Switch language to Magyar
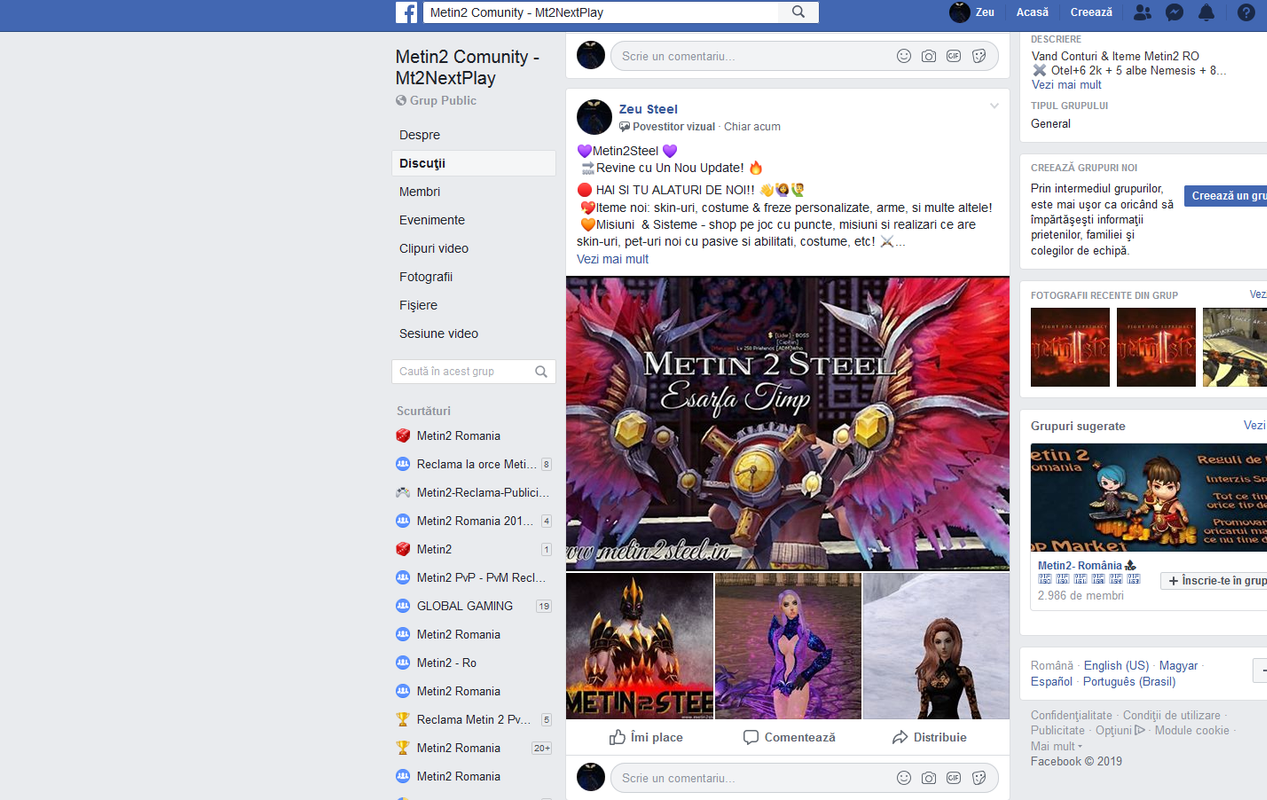The height and width of the screenshot is (800, 1267). 1178,665
